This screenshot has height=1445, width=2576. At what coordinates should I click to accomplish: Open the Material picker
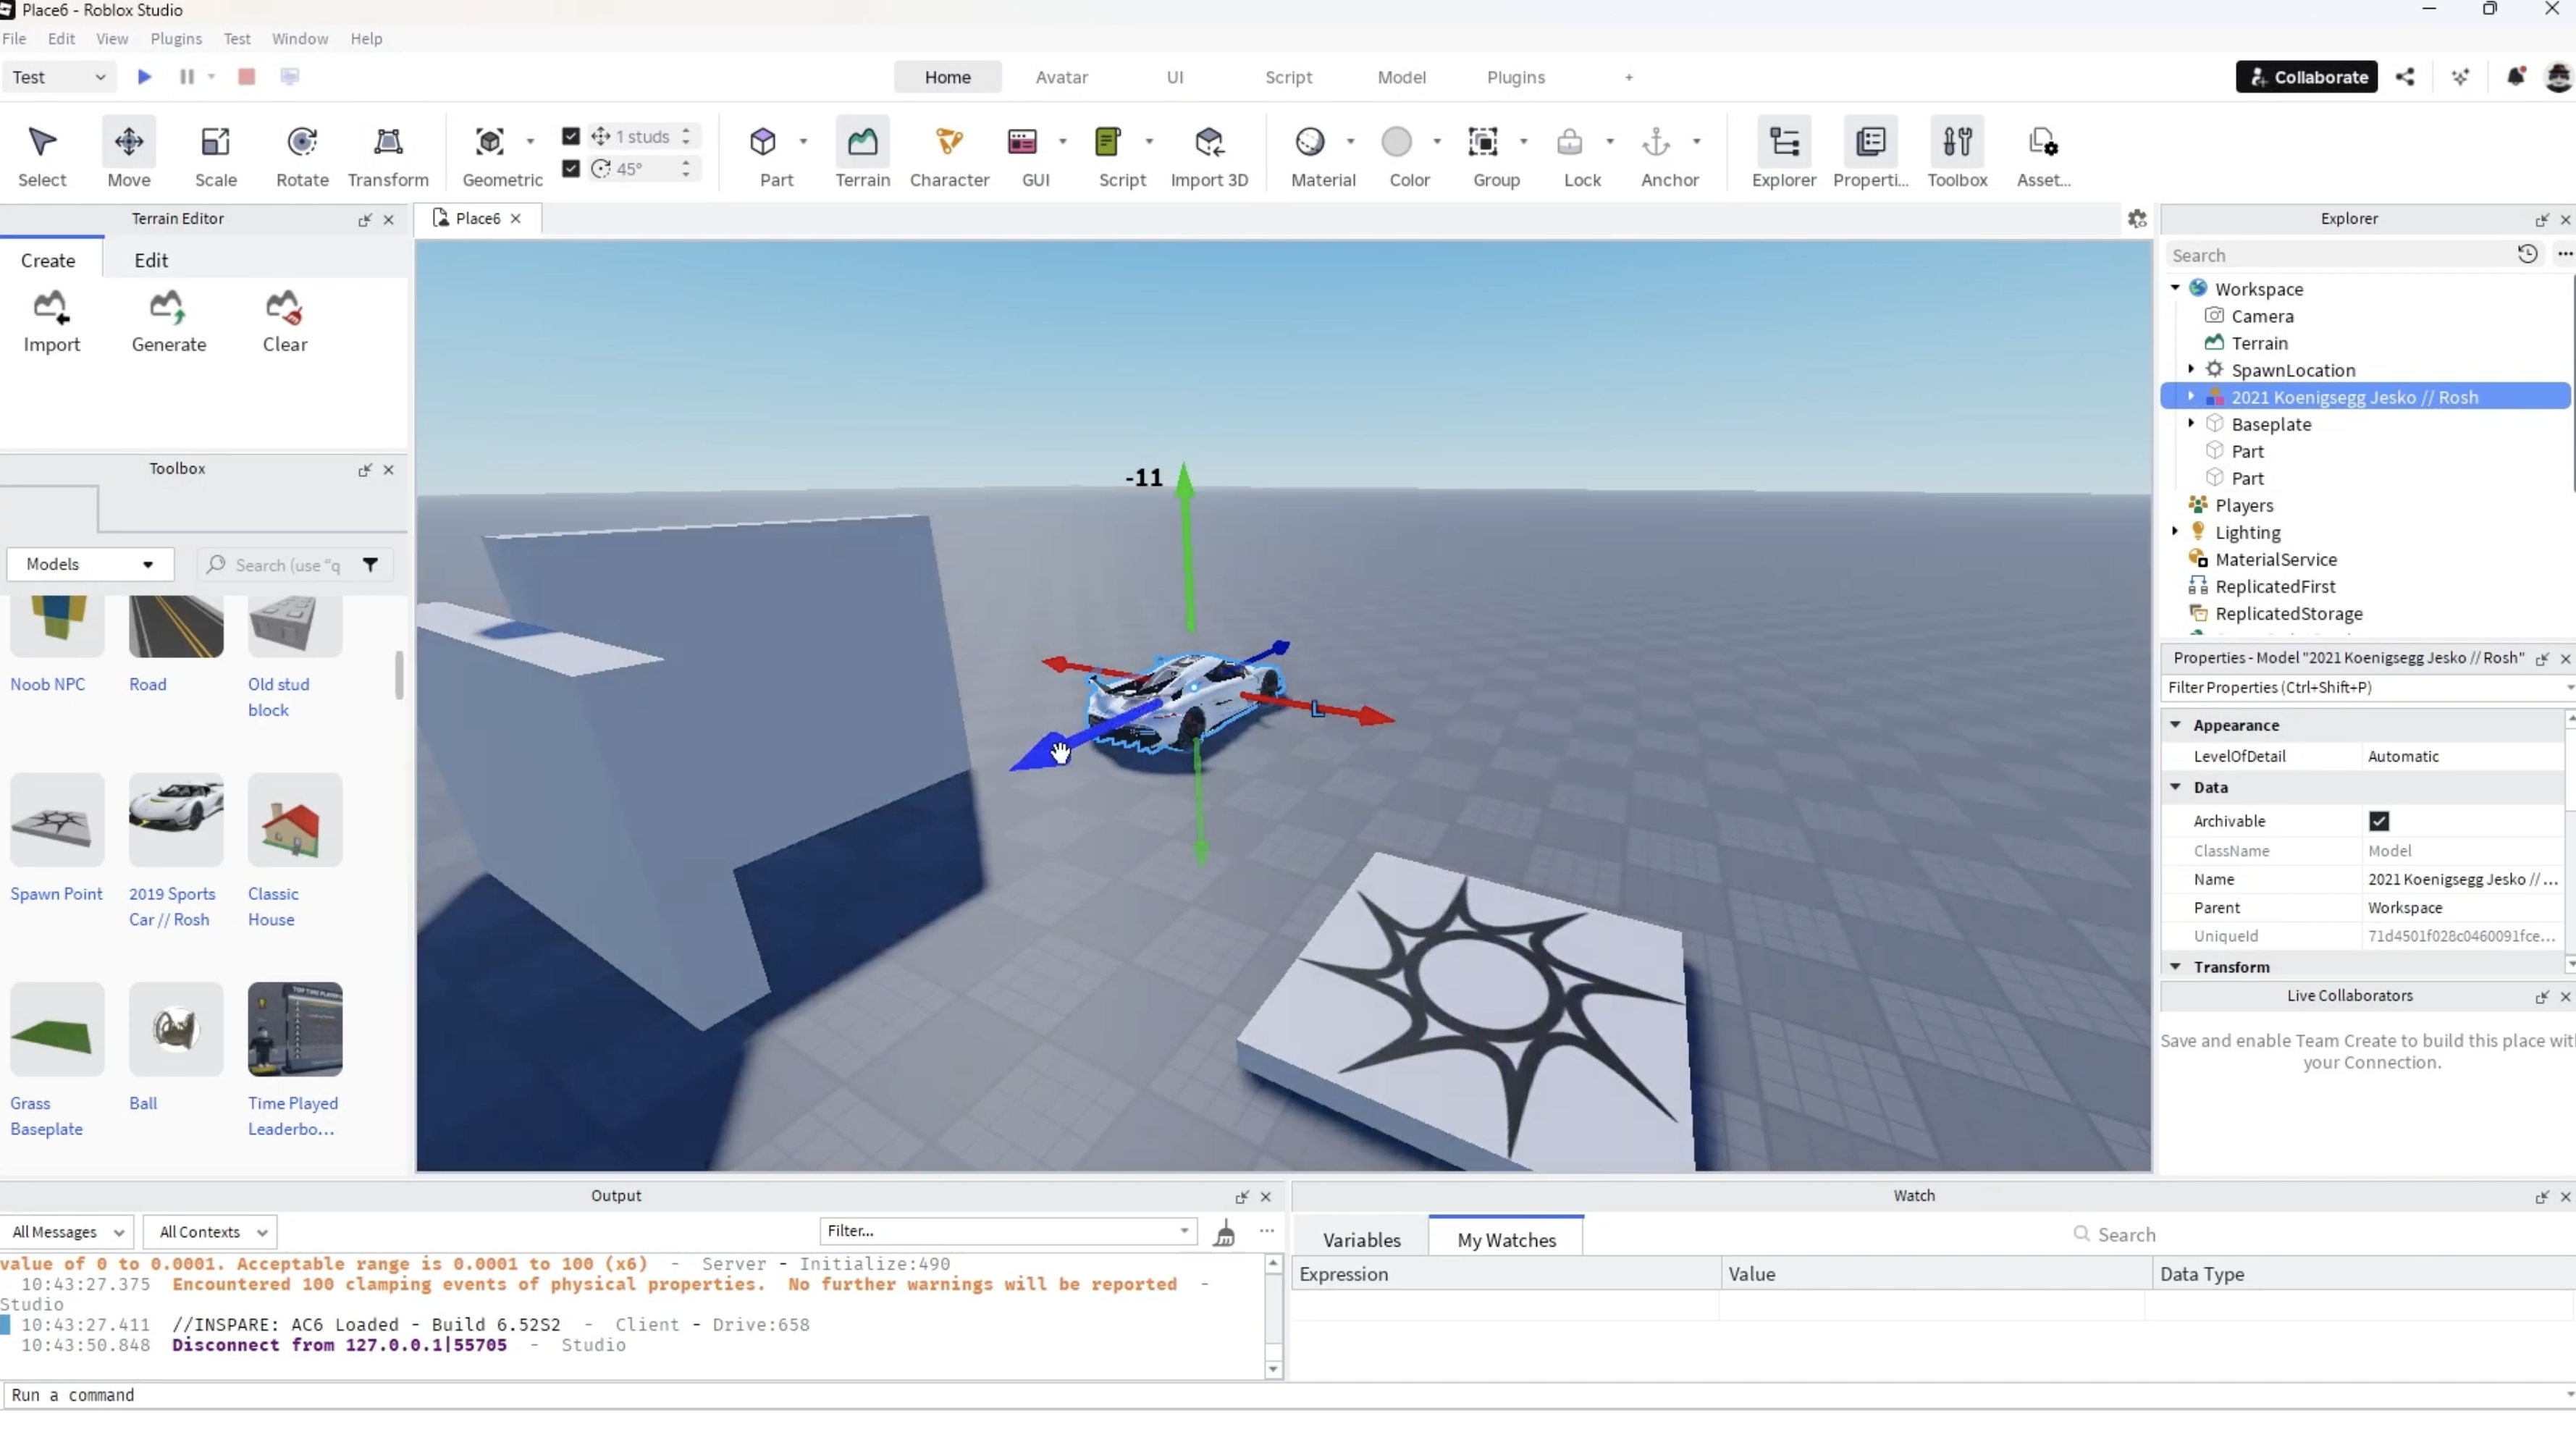pyautogui.click(x=1310, y=143)
